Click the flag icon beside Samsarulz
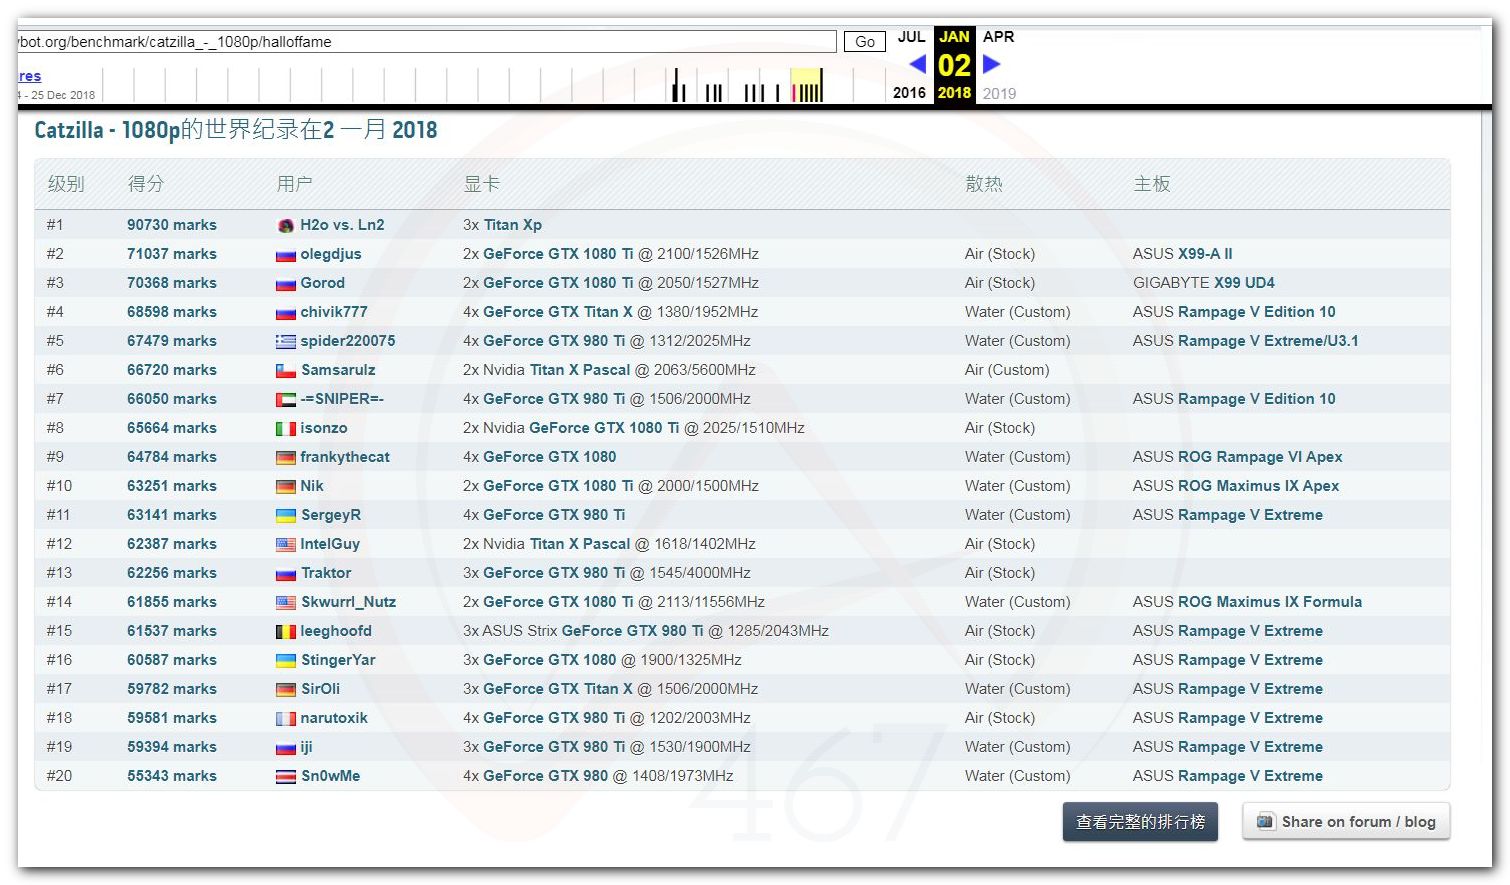The height and width of the screenshot is (885, 1510). [286, 371]
